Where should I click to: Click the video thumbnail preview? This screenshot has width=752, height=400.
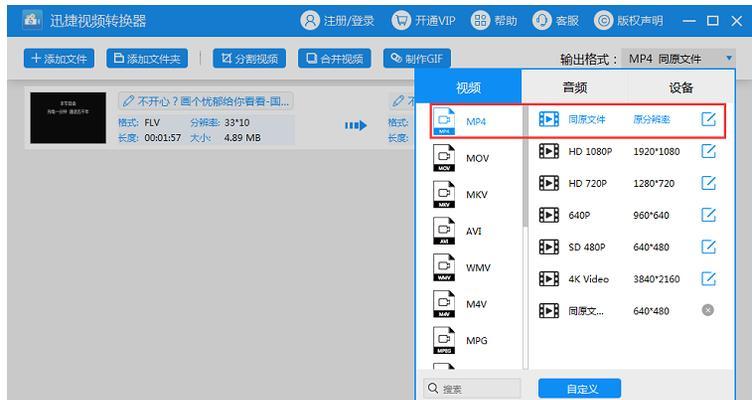pyautogui.click(x=68, y=118)
